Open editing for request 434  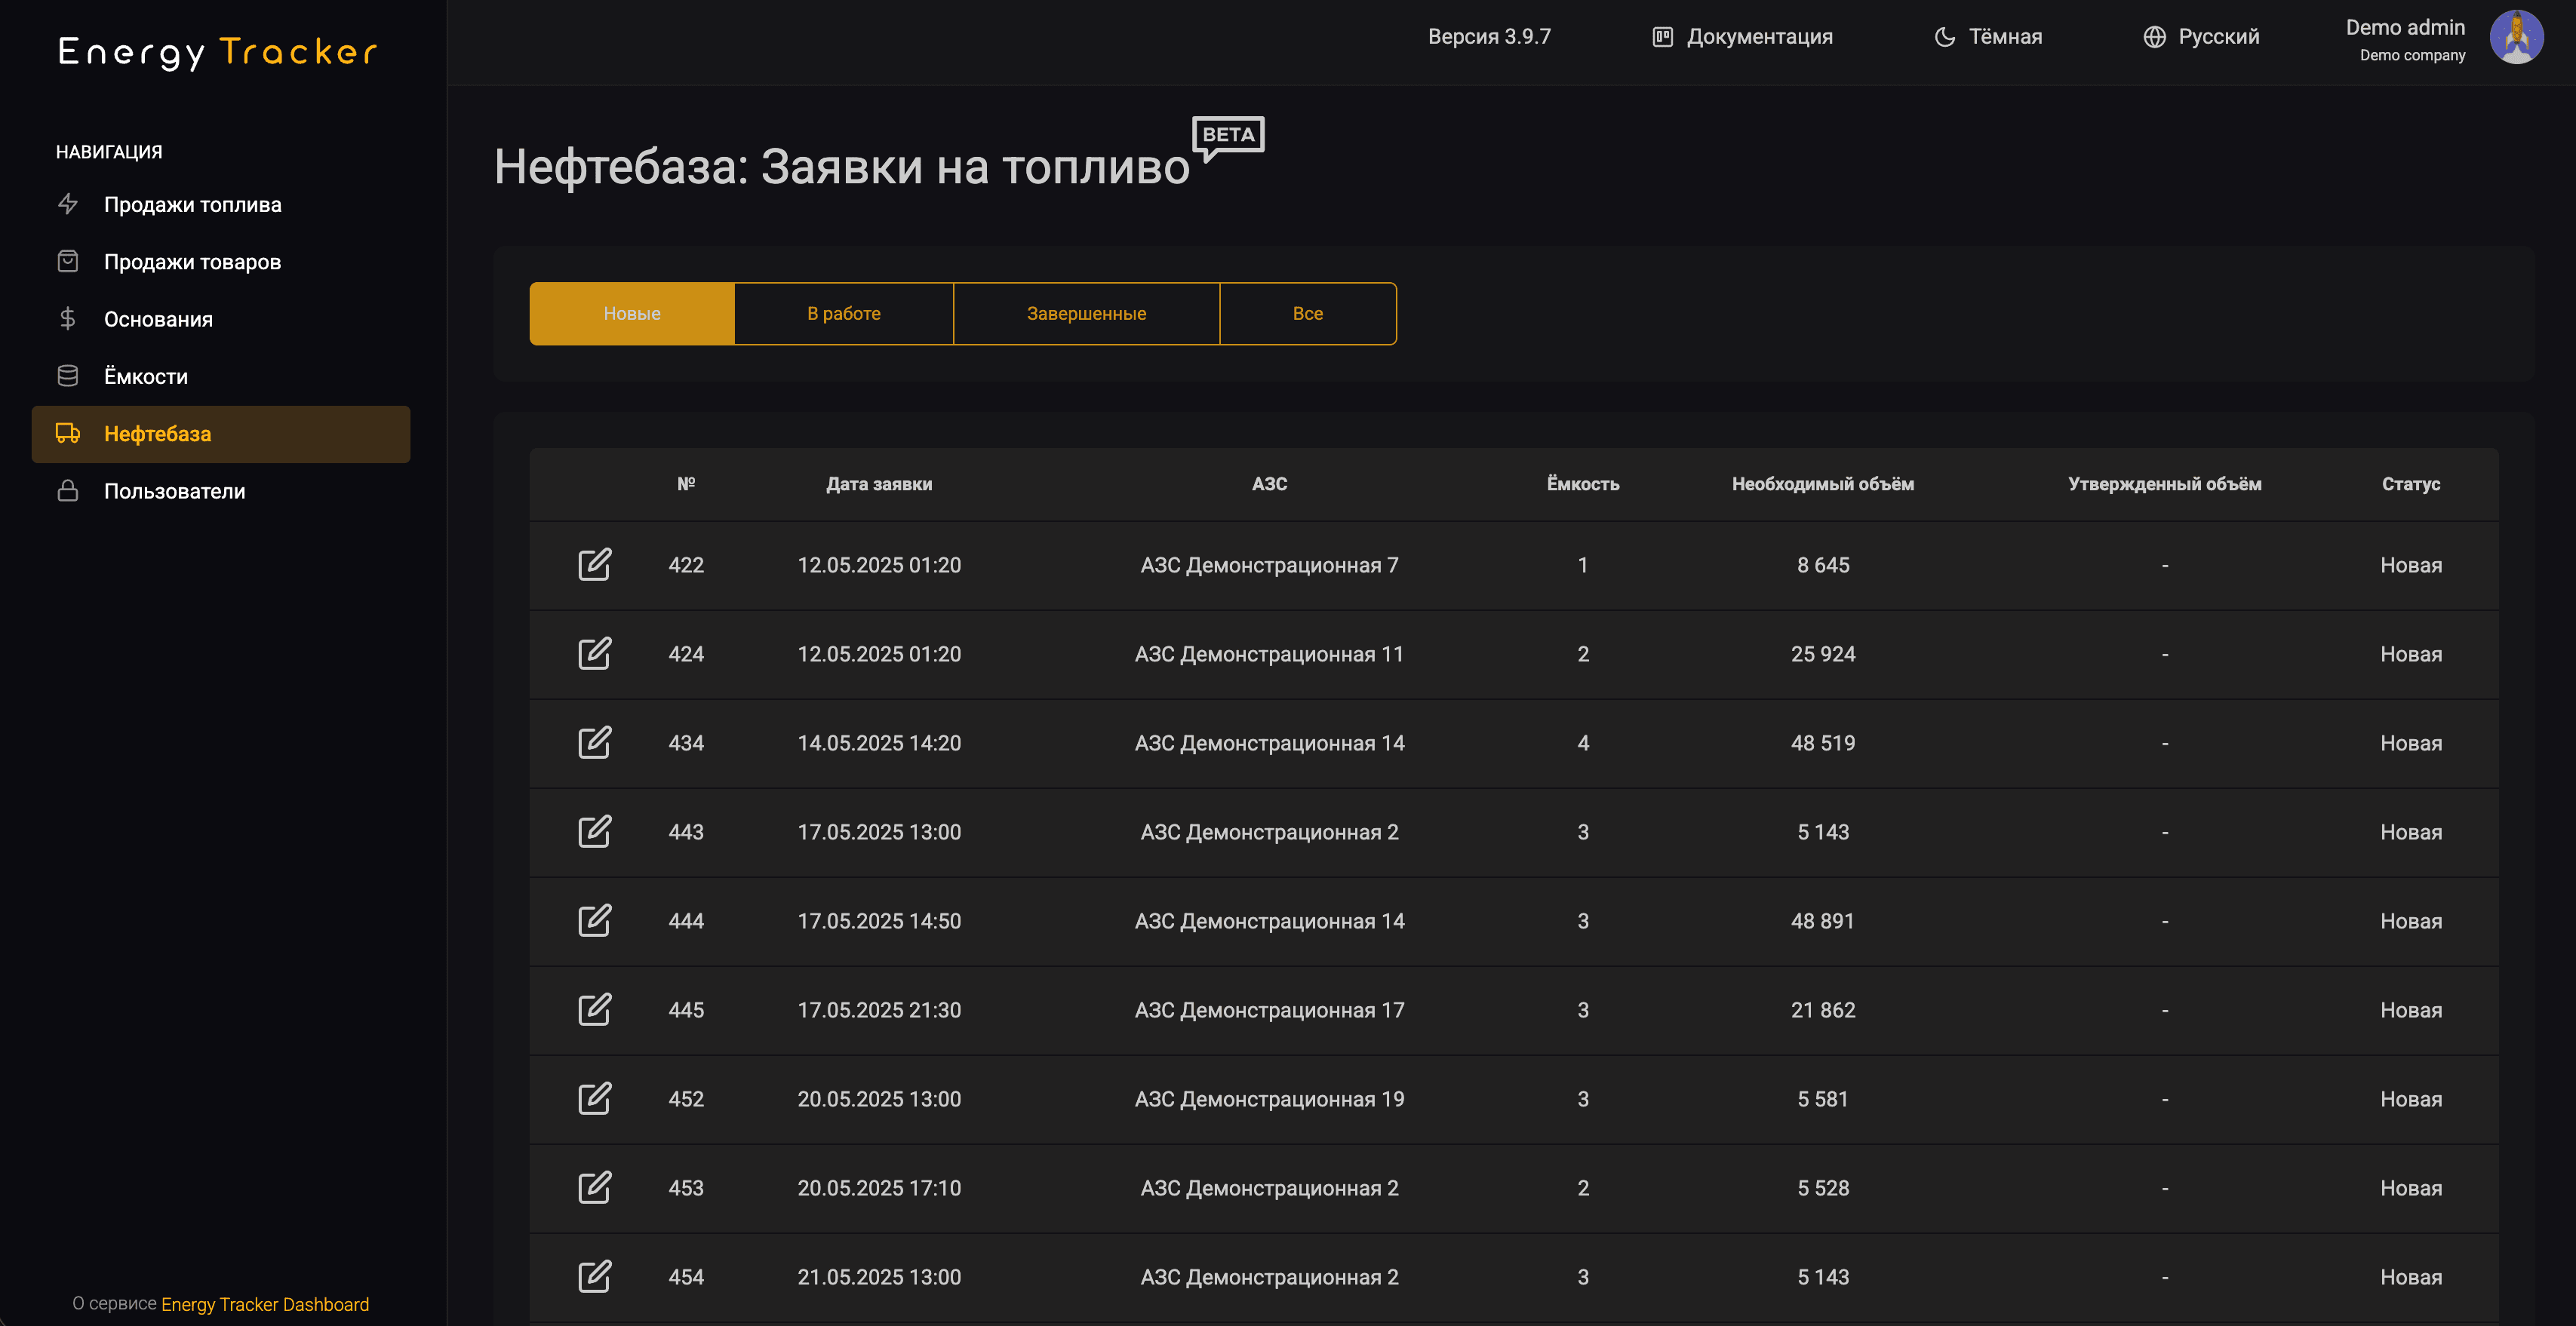point(595,743)
